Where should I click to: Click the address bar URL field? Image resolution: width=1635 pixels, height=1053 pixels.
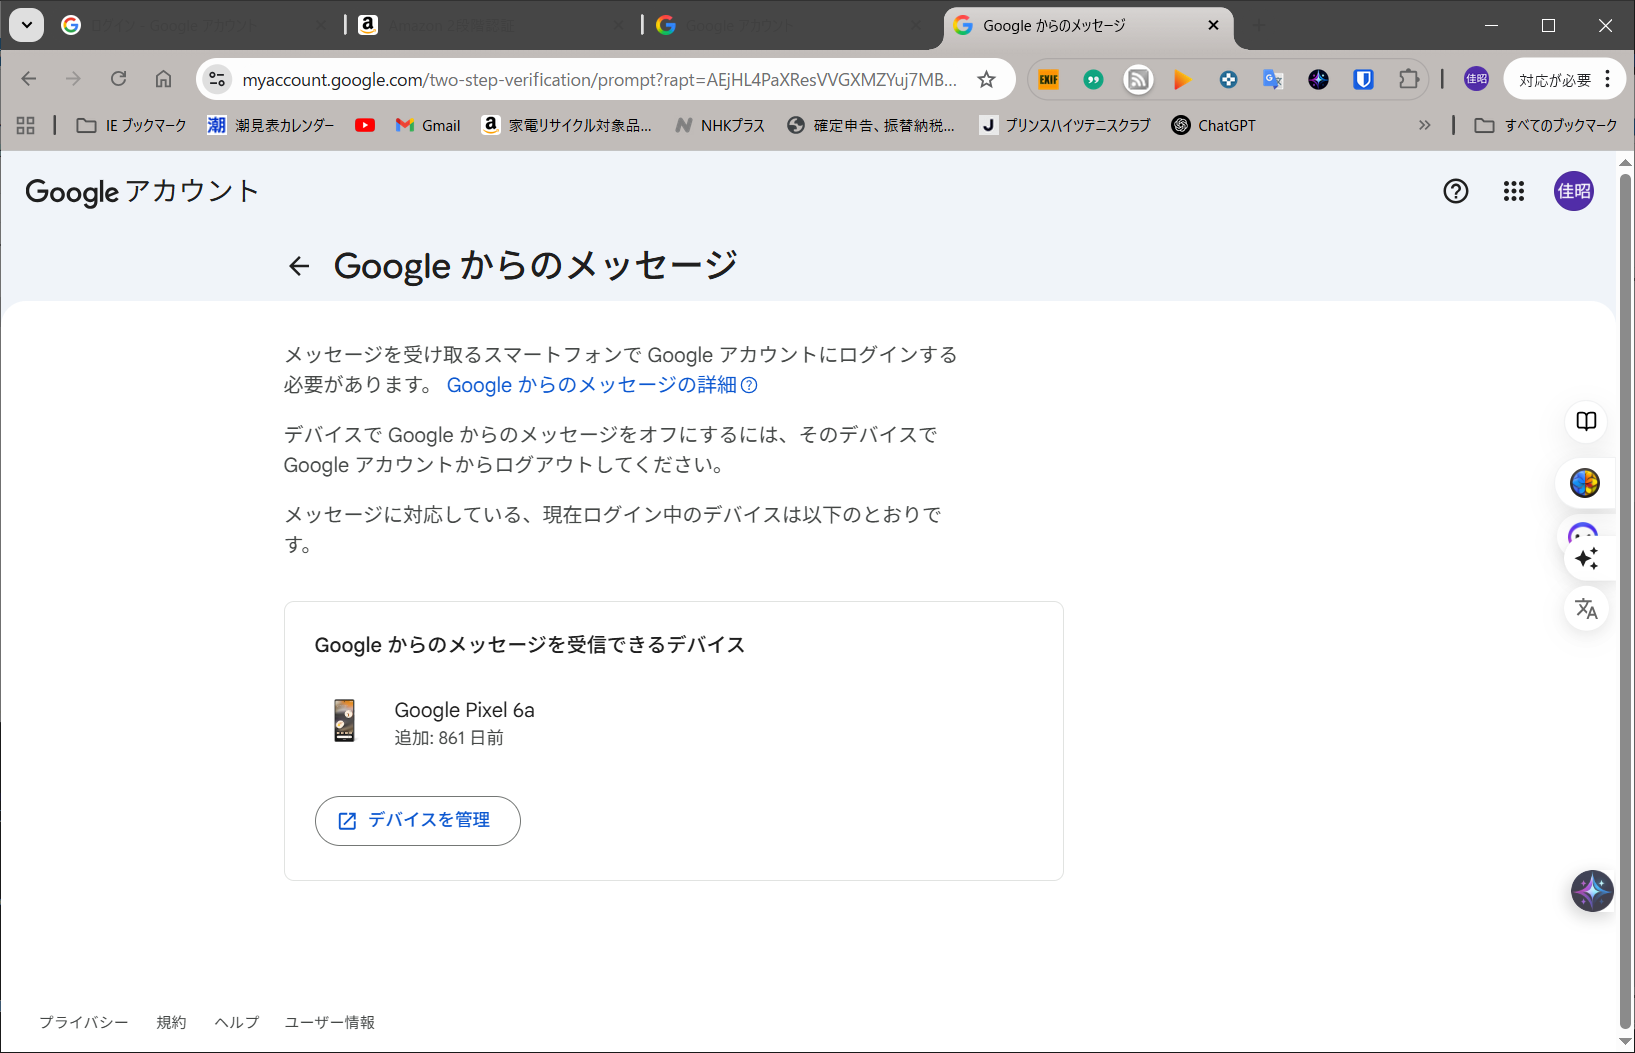[x=598, y=80]
